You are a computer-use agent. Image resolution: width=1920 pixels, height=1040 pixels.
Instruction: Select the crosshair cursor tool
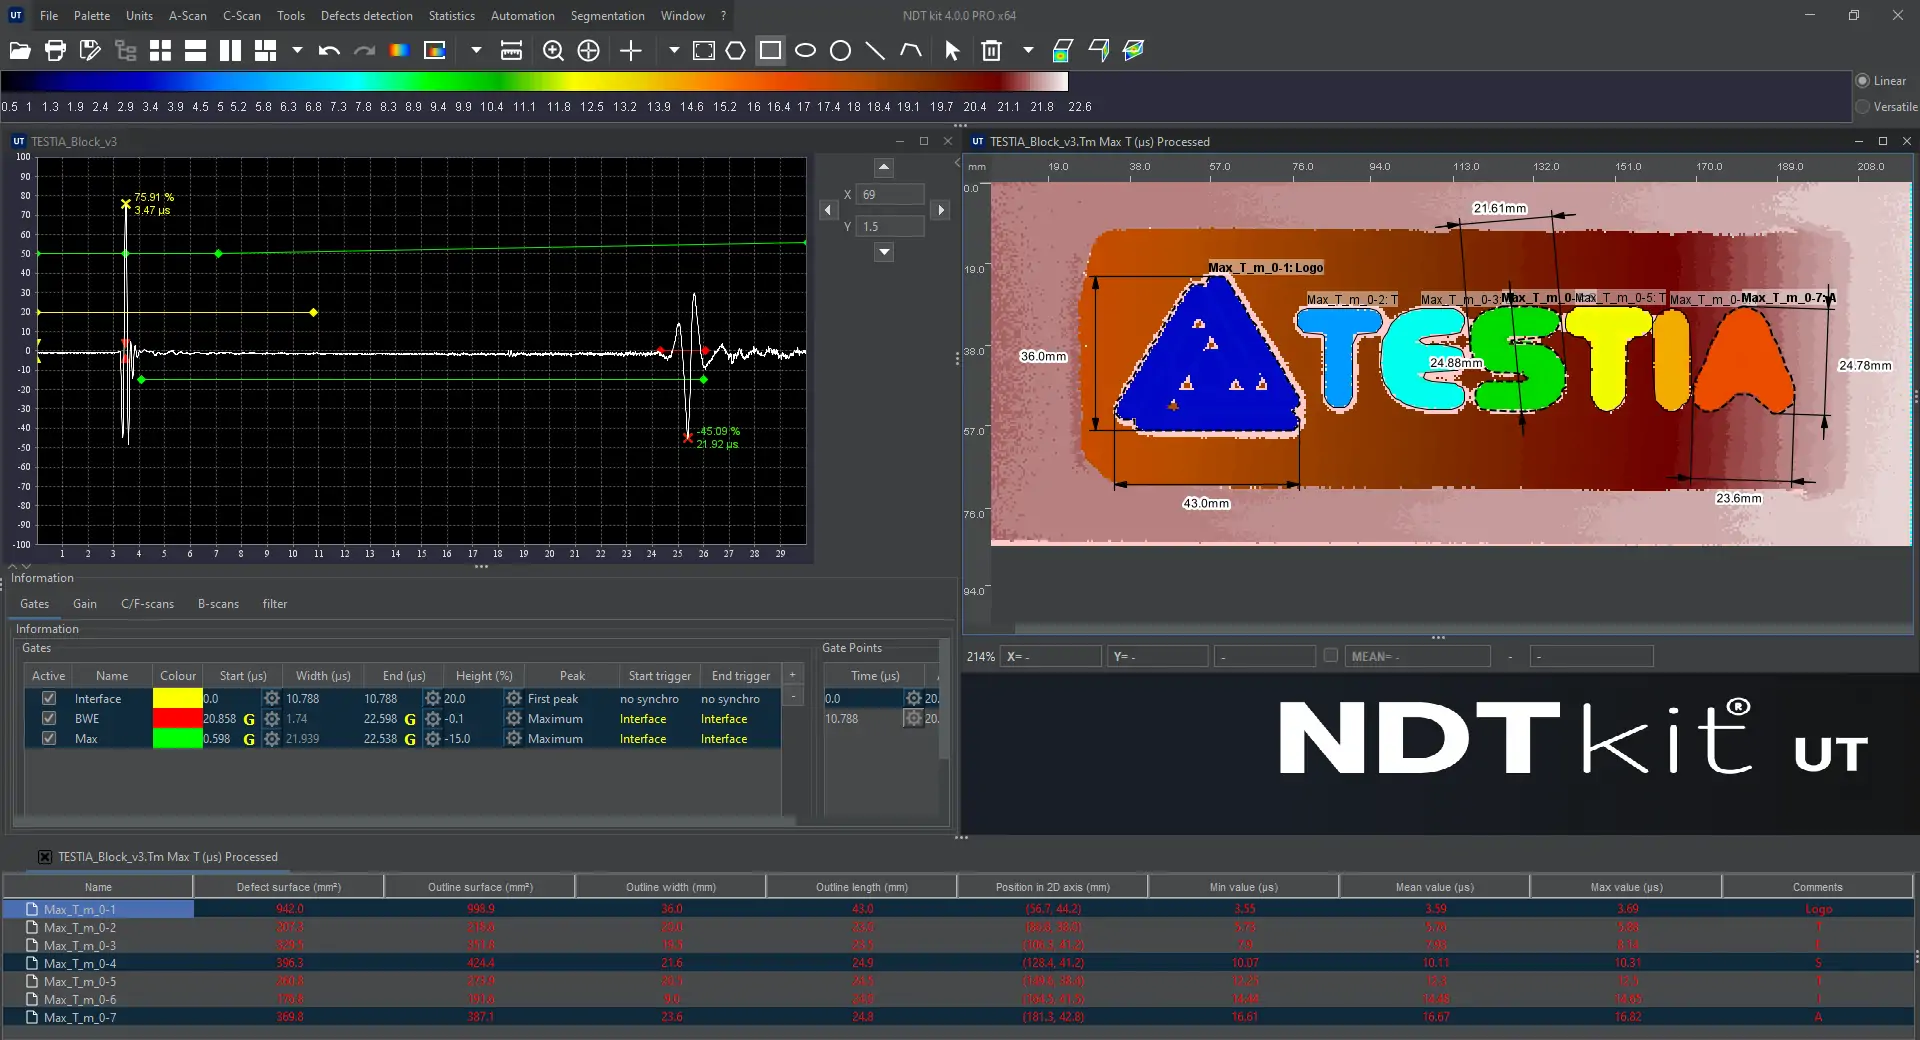(x=631, y=51)
